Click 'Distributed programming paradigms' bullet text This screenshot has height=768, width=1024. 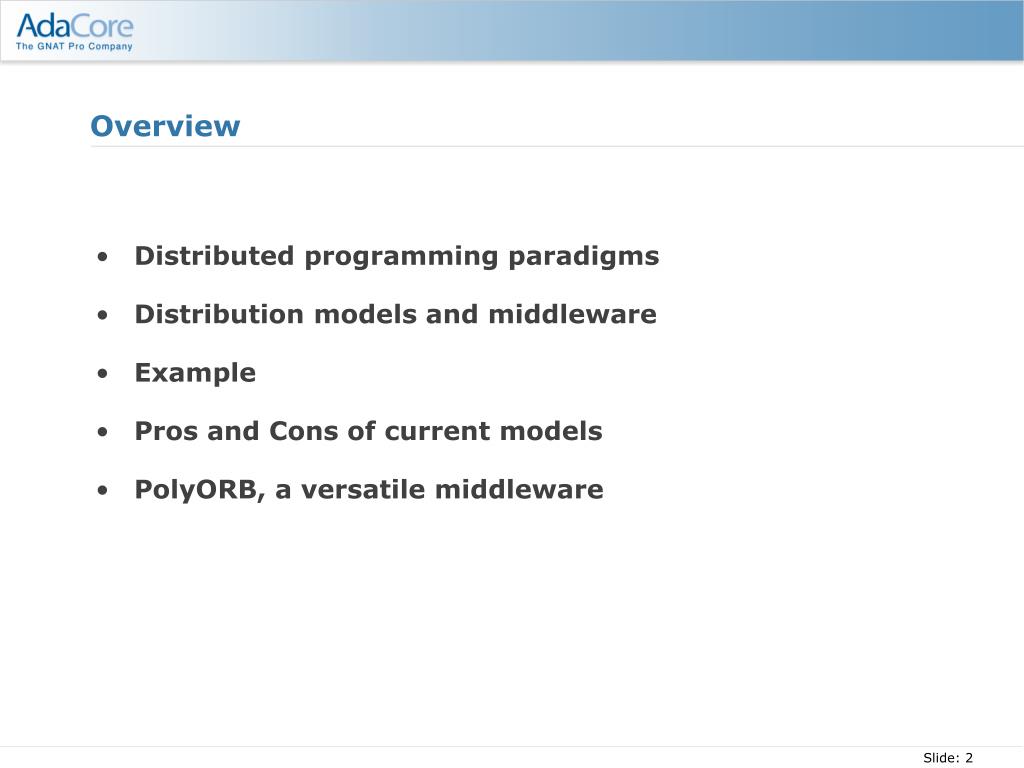tap(396, 257)
